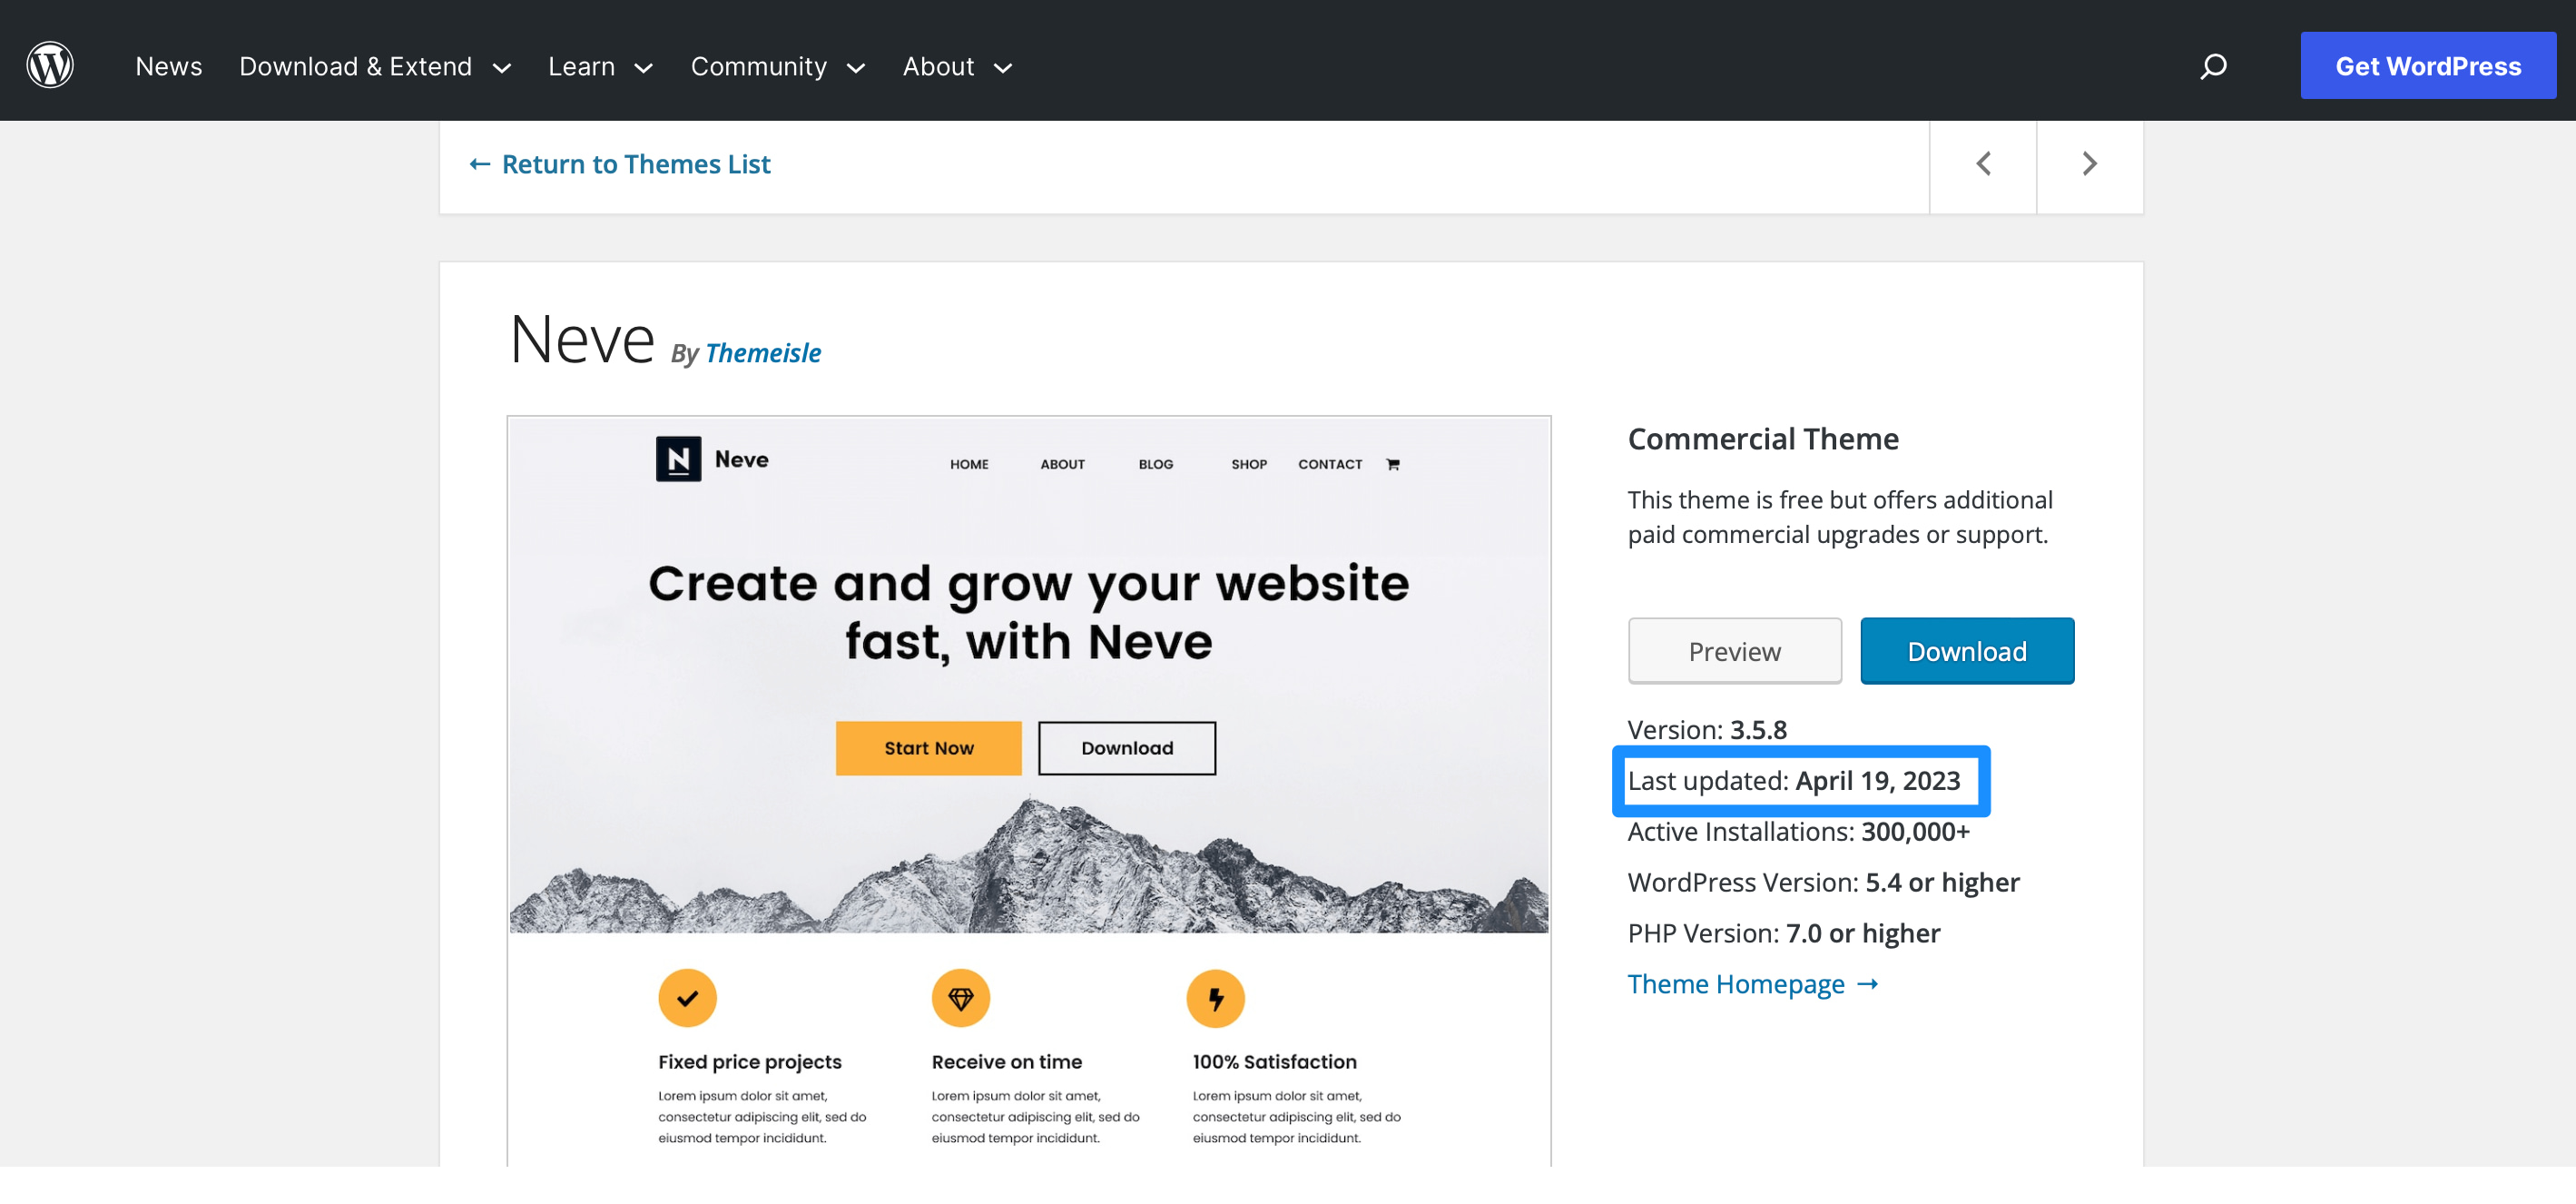The height and width of the screenshot is (1204, 2576).
Task: Click the lightning icon above 100% Satisfaction
Action: coord(1215,996)
